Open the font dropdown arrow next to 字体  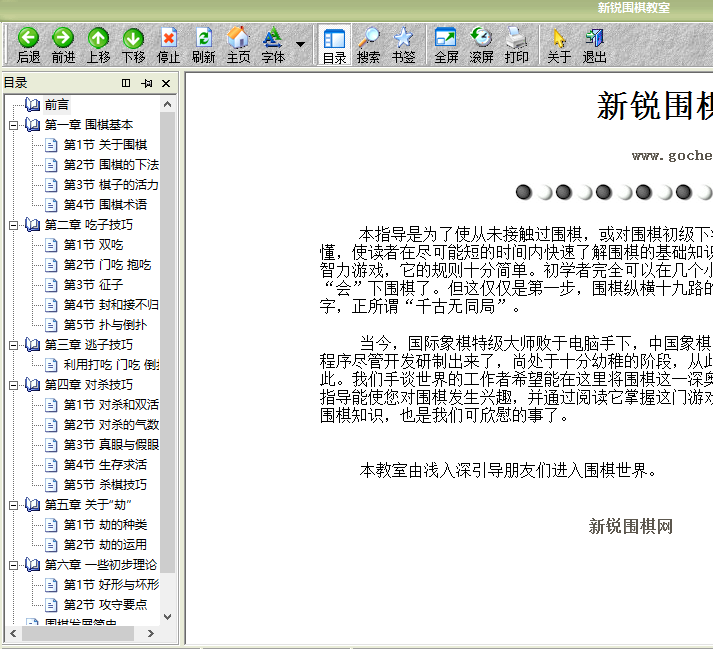click(x=300, y=44)
